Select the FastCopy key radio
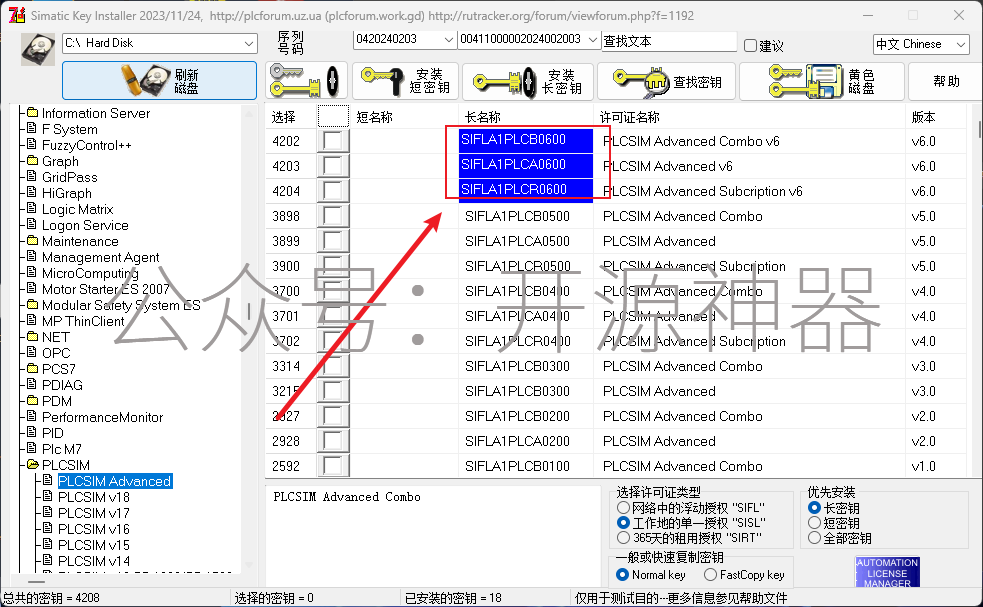The width and height of the screenshot is (983, 607). 710,574
